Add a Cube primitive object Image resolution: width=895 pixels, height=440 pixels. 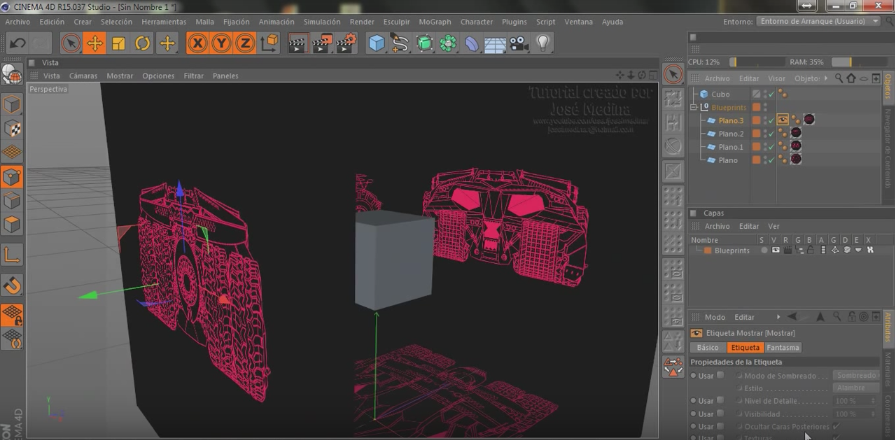[376, 42]
